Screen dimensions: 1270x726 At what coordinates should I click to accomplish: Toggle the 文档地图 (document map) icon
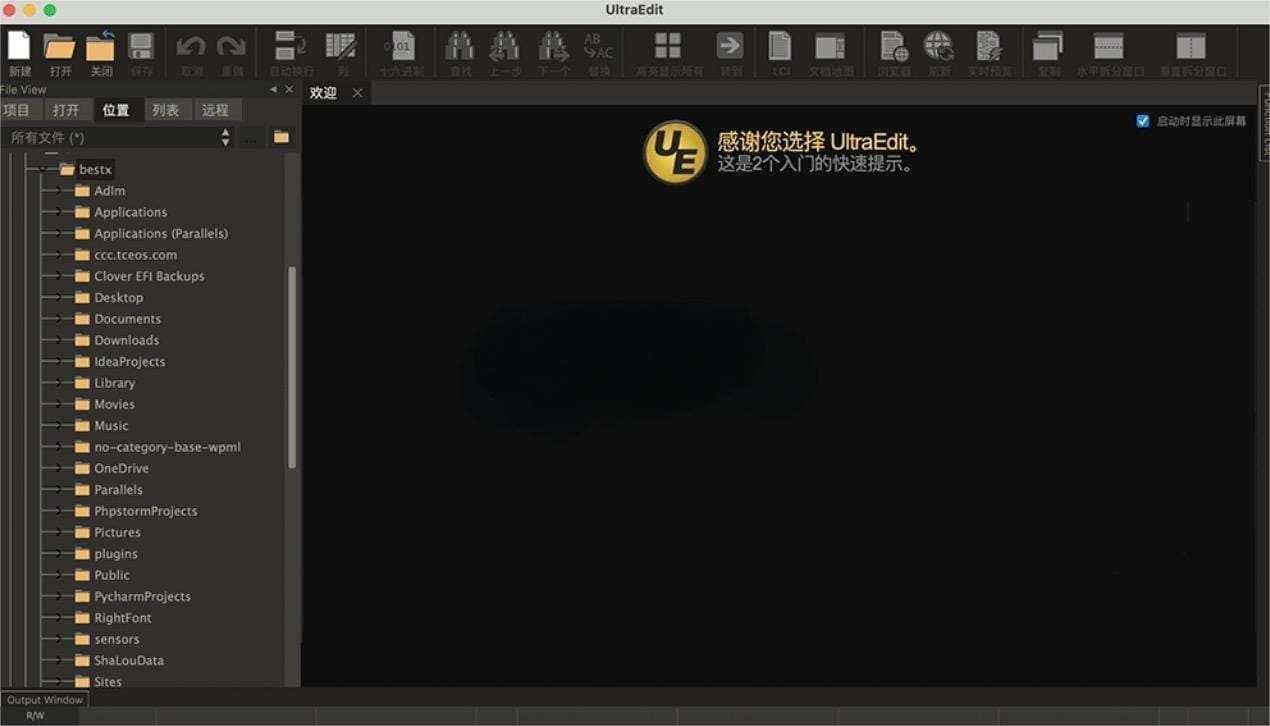click(x=830, y=46)
